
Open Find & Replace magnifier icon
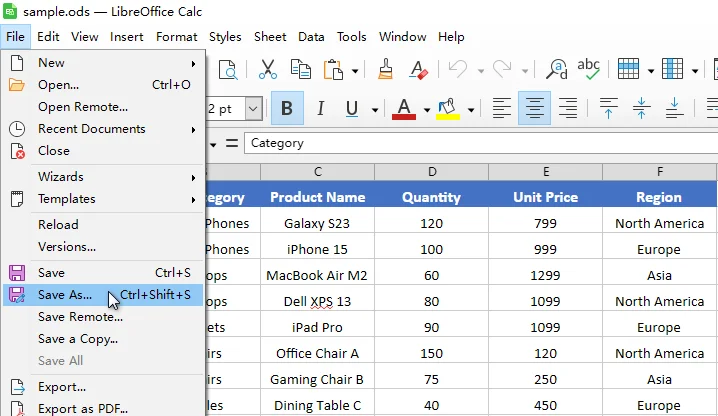[556, 70]
